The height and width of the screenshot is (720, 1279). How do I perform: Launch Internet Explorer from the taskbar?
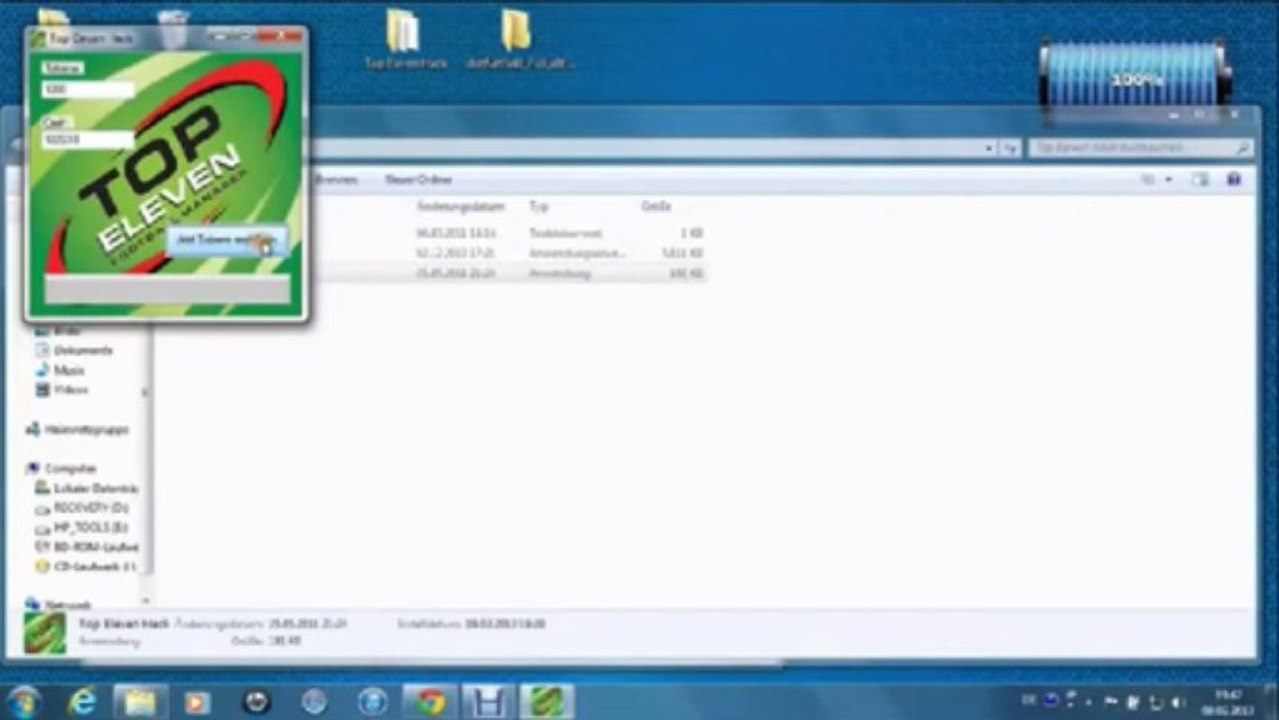pos(82,702)
